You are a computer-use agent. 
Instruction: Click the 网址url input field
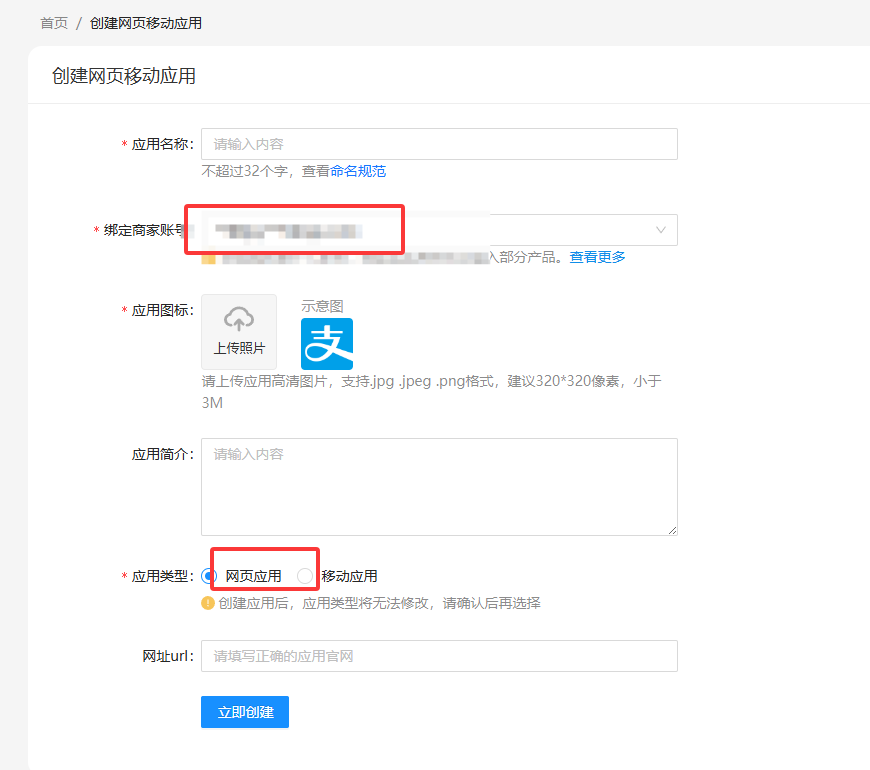(438, 655)
